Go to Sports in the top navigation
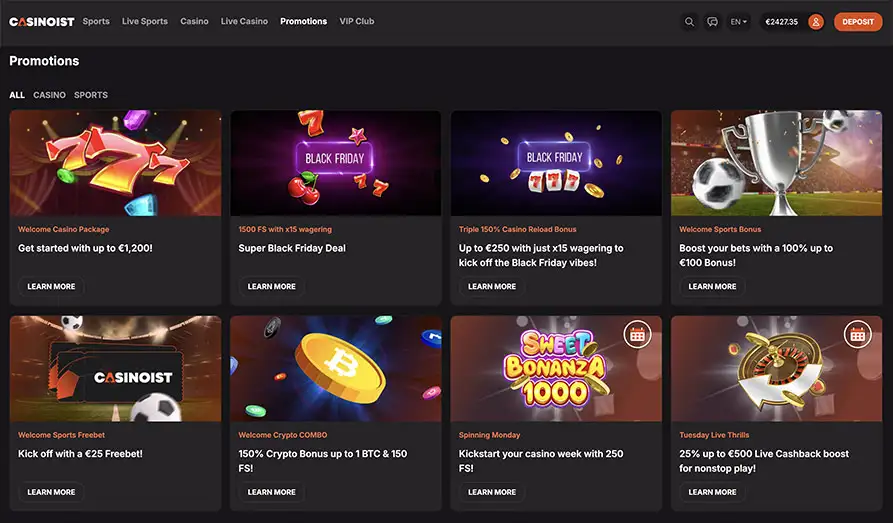Viewport: 893px width, 523px height. point(96,21)
